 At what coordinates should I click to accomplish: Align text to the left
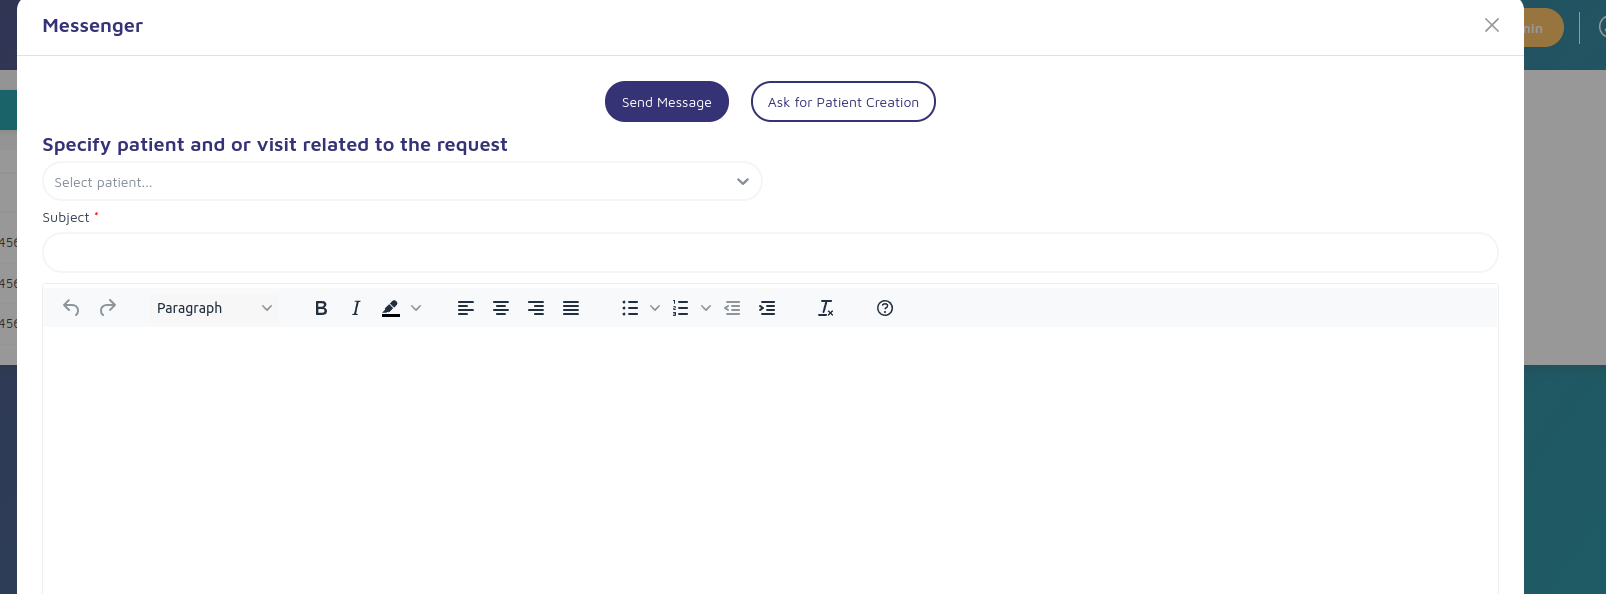[466, 308]
